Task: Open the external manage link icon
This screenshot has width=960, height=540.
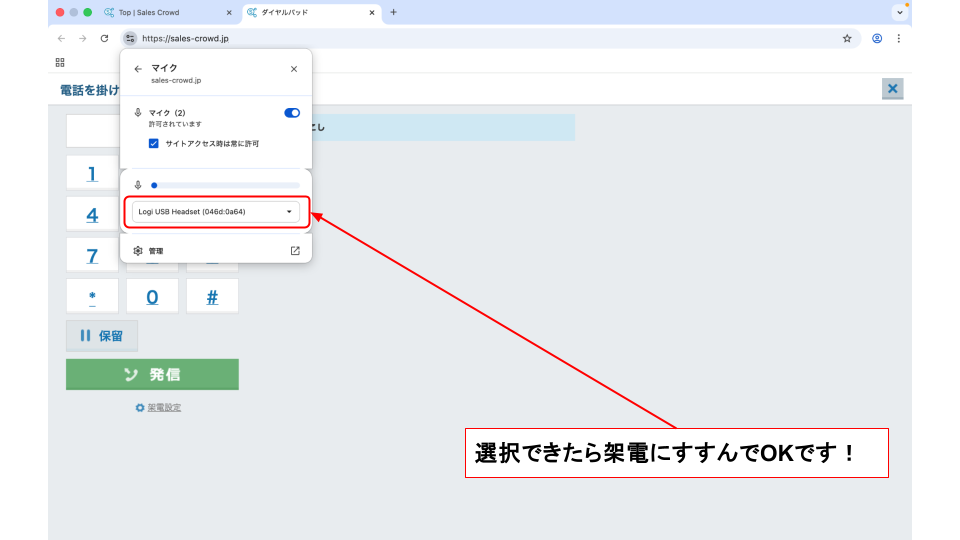Action: tap(295, 251)
